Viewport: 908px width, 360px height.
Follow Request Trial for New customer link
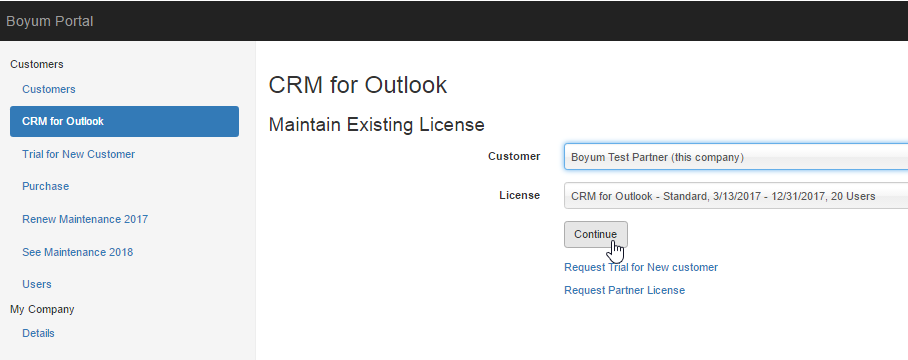641,267
